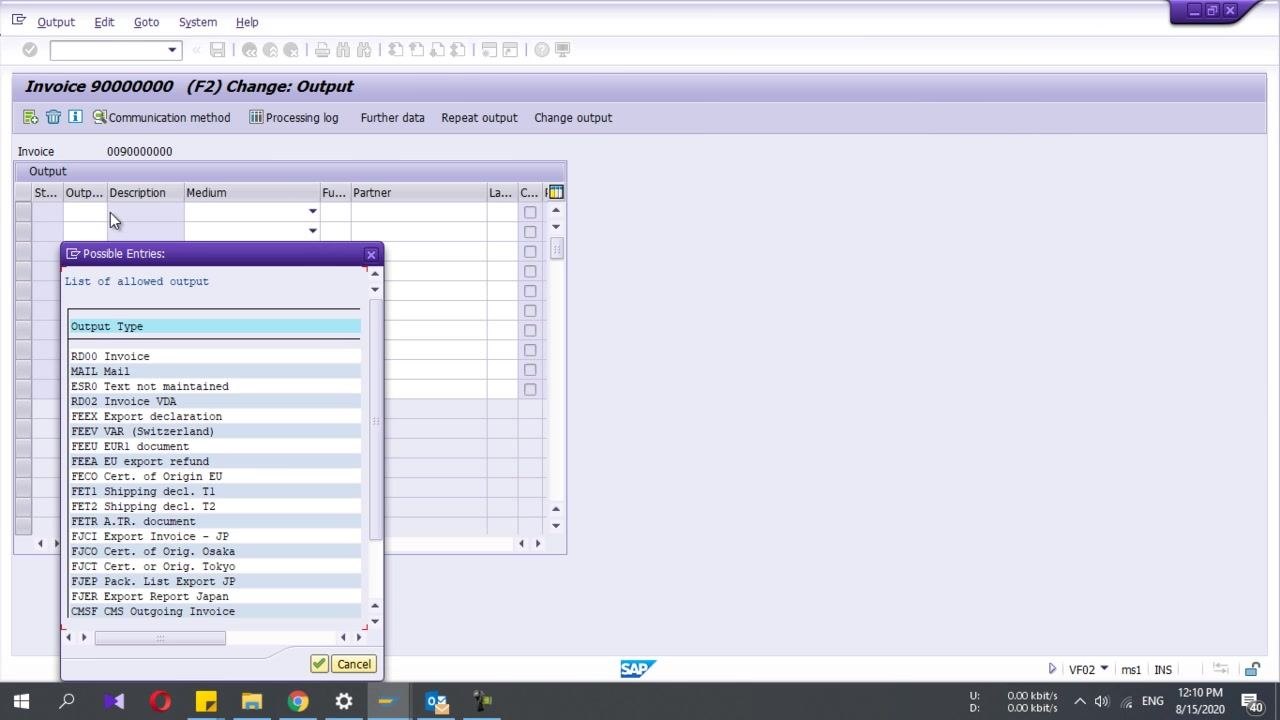Open the table settings icon in the Output grid
The width and height of the screenshot is (1280, 720).
(x=556, y=192)
